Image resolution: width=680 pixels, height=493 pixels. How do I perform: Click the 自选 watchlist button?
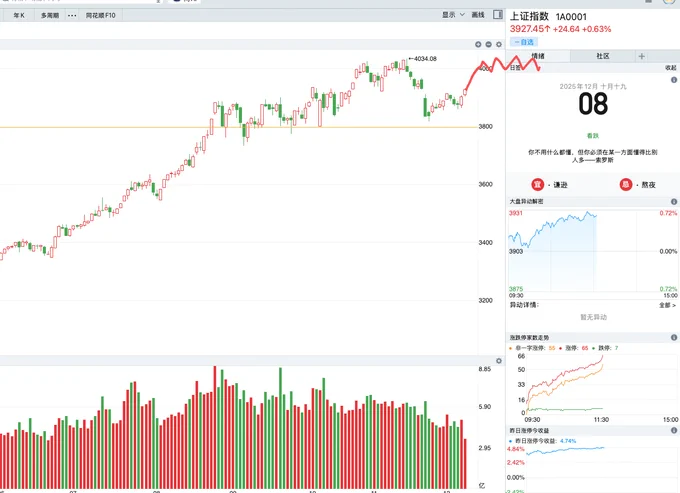click(524, 42)
